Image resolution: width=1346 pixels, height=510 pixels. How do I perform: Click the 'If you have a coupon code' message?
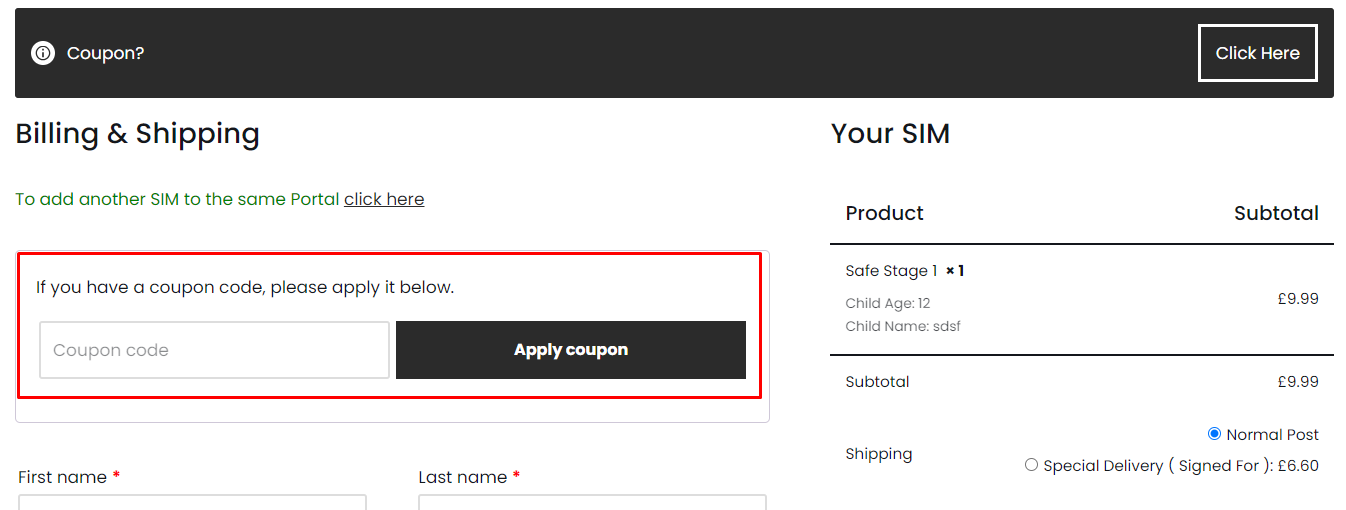[245, 288]
